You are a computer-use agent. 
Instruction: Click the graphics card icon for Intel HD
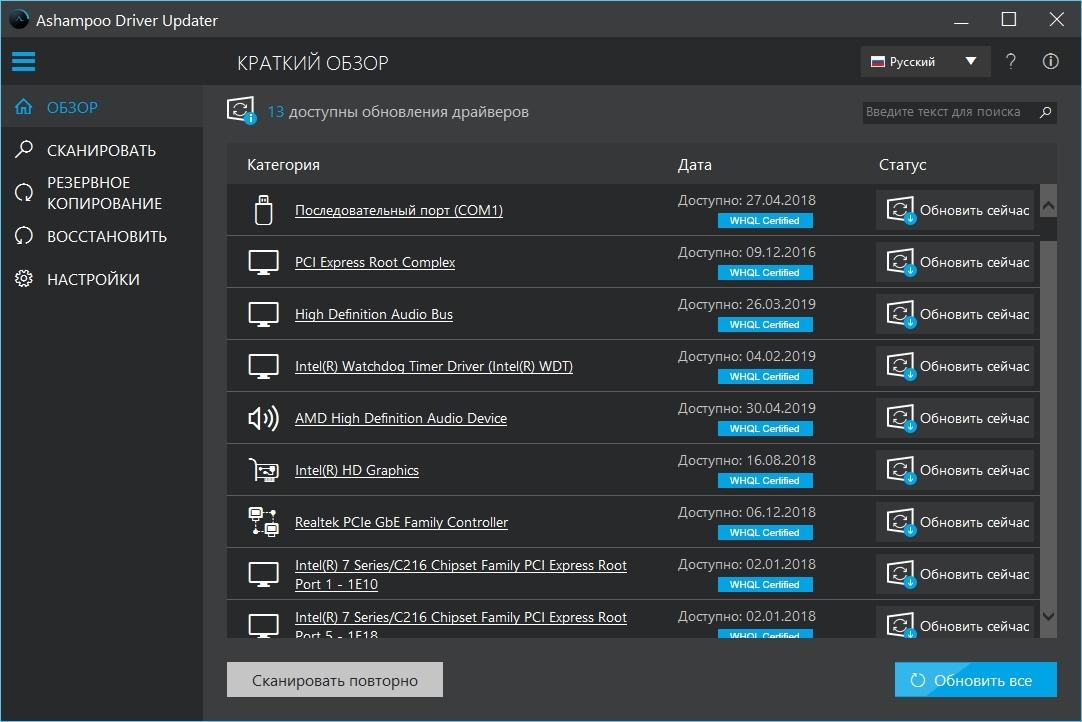(x=263, y=470)
